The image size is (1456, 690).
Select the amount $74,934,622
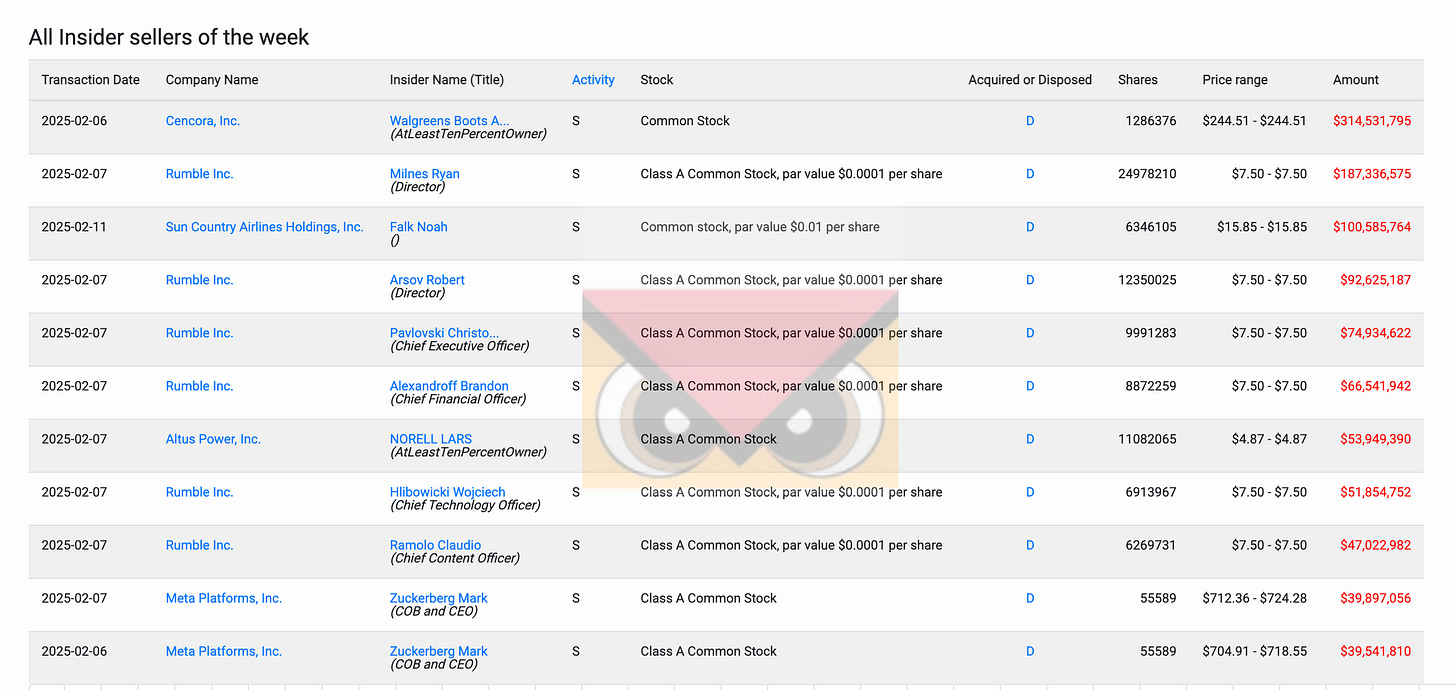pos(1376,333)
